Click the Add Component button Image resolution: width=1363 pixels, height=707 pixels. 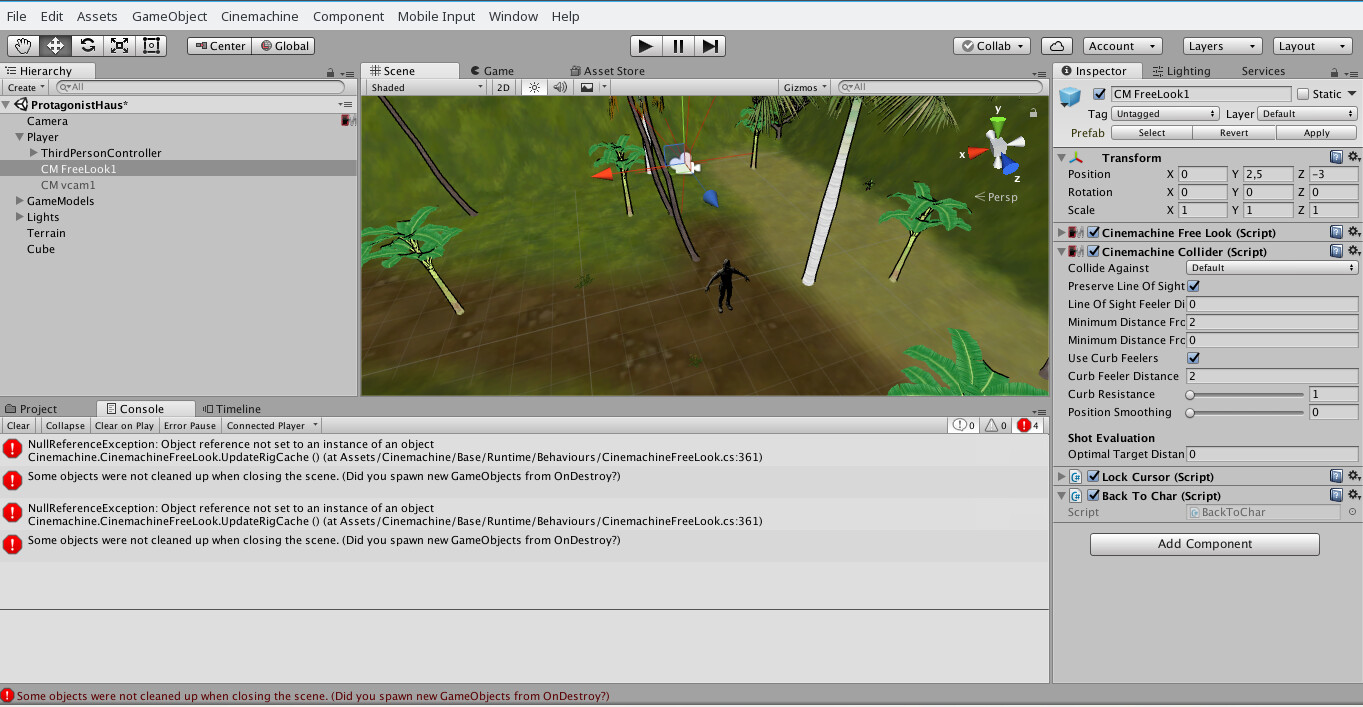coord(1204,544)
